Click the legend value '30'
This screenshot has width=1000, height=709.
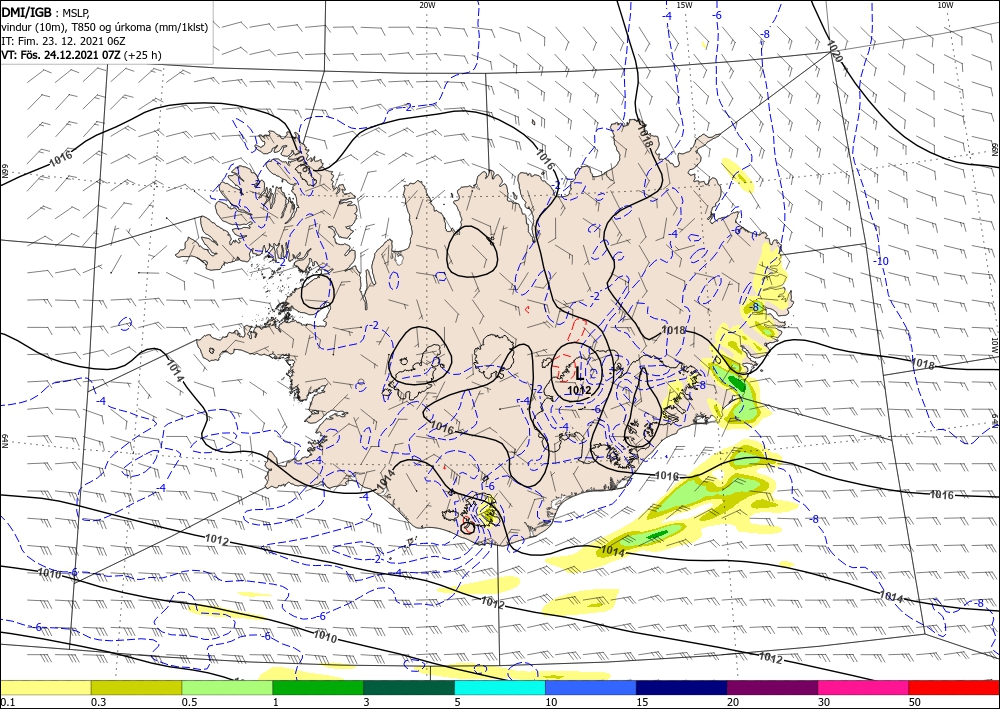coord(824,702)
